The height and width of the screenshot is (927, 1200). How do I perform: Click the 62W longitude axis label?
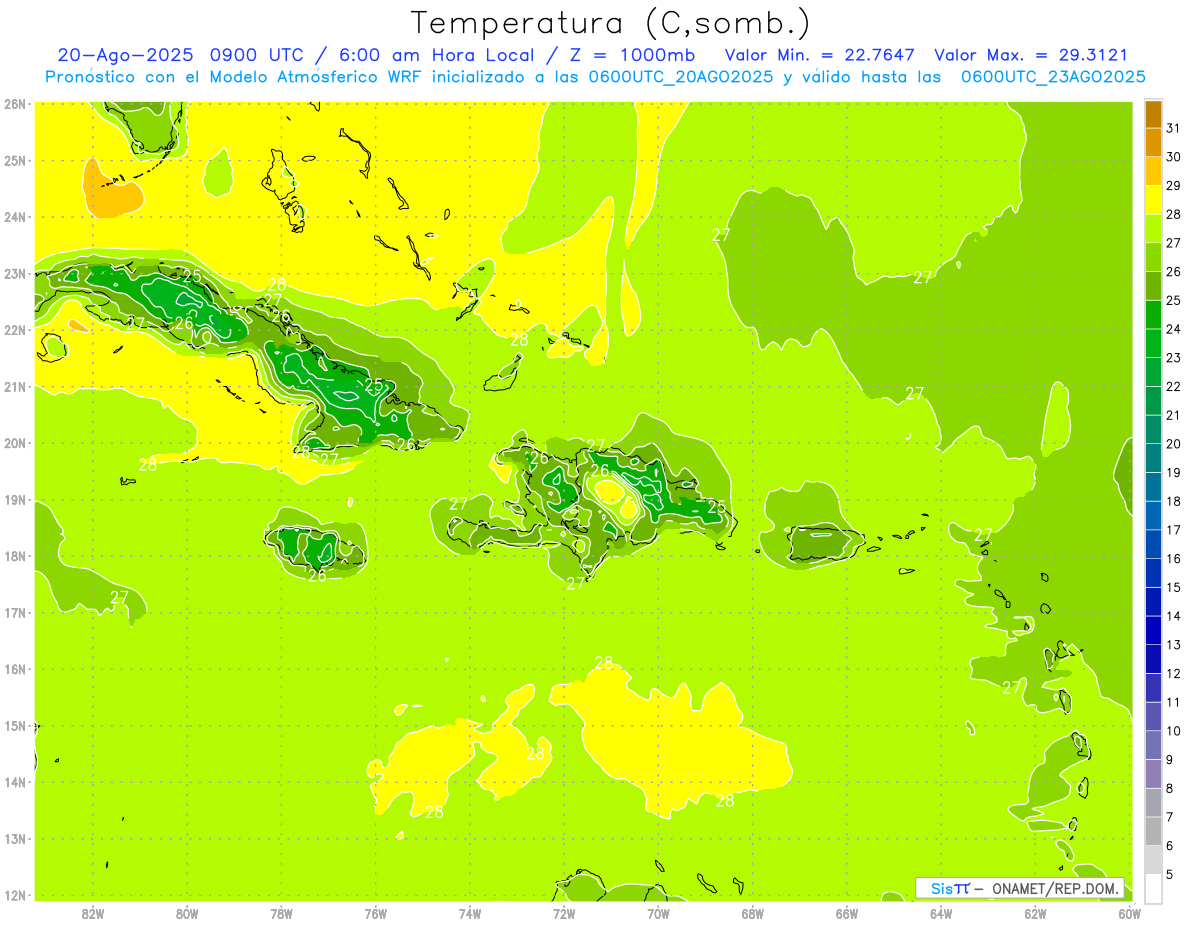pyautogui.click(x=1035, y=913)
